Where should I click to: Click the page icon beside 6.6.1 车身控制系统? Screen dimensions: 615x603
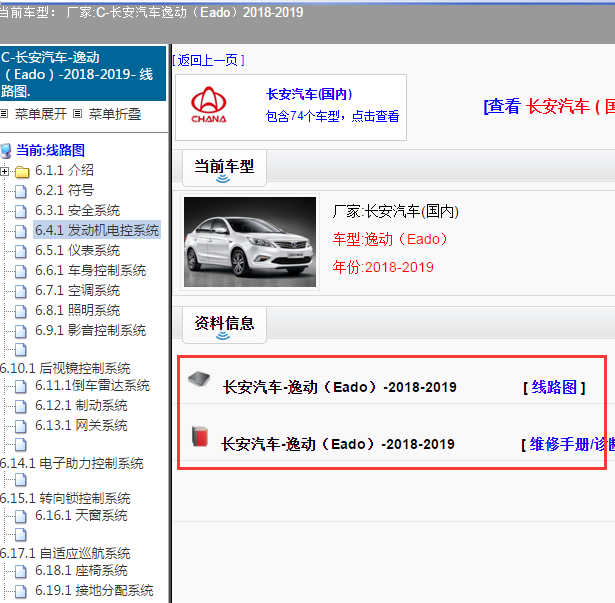coord(20,271)
